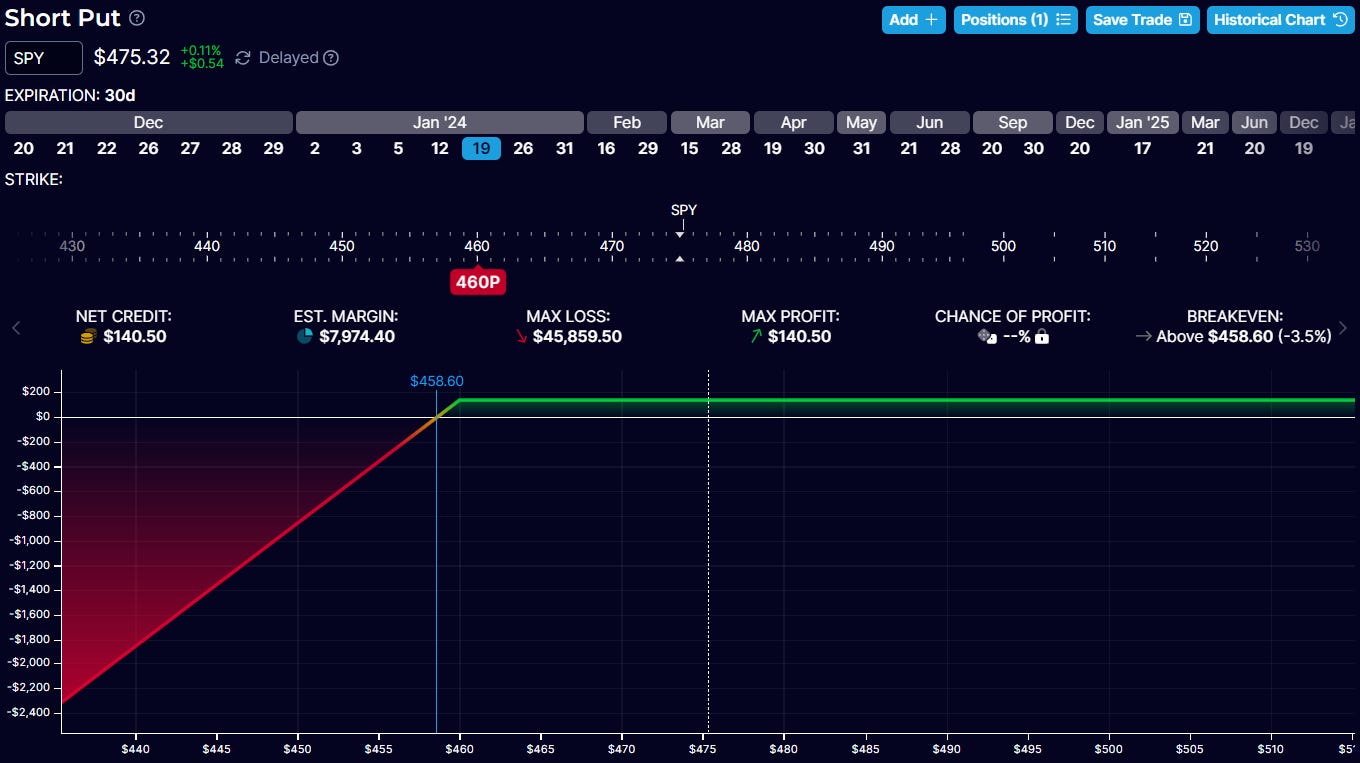Click the 440 strike on the ruler
The image size is (1360, 763).
207,246
